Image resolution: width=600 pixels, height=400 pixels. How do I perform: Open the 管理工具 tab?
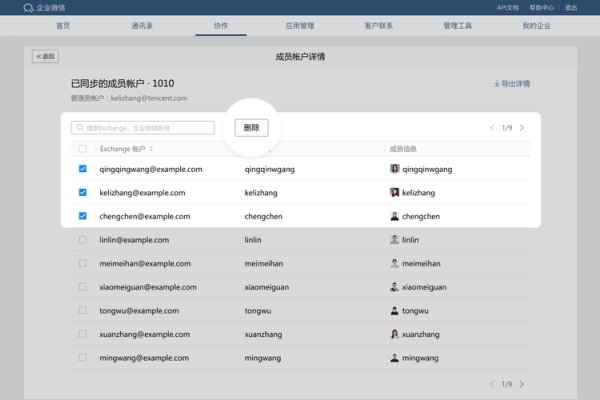tap(457, 24)
